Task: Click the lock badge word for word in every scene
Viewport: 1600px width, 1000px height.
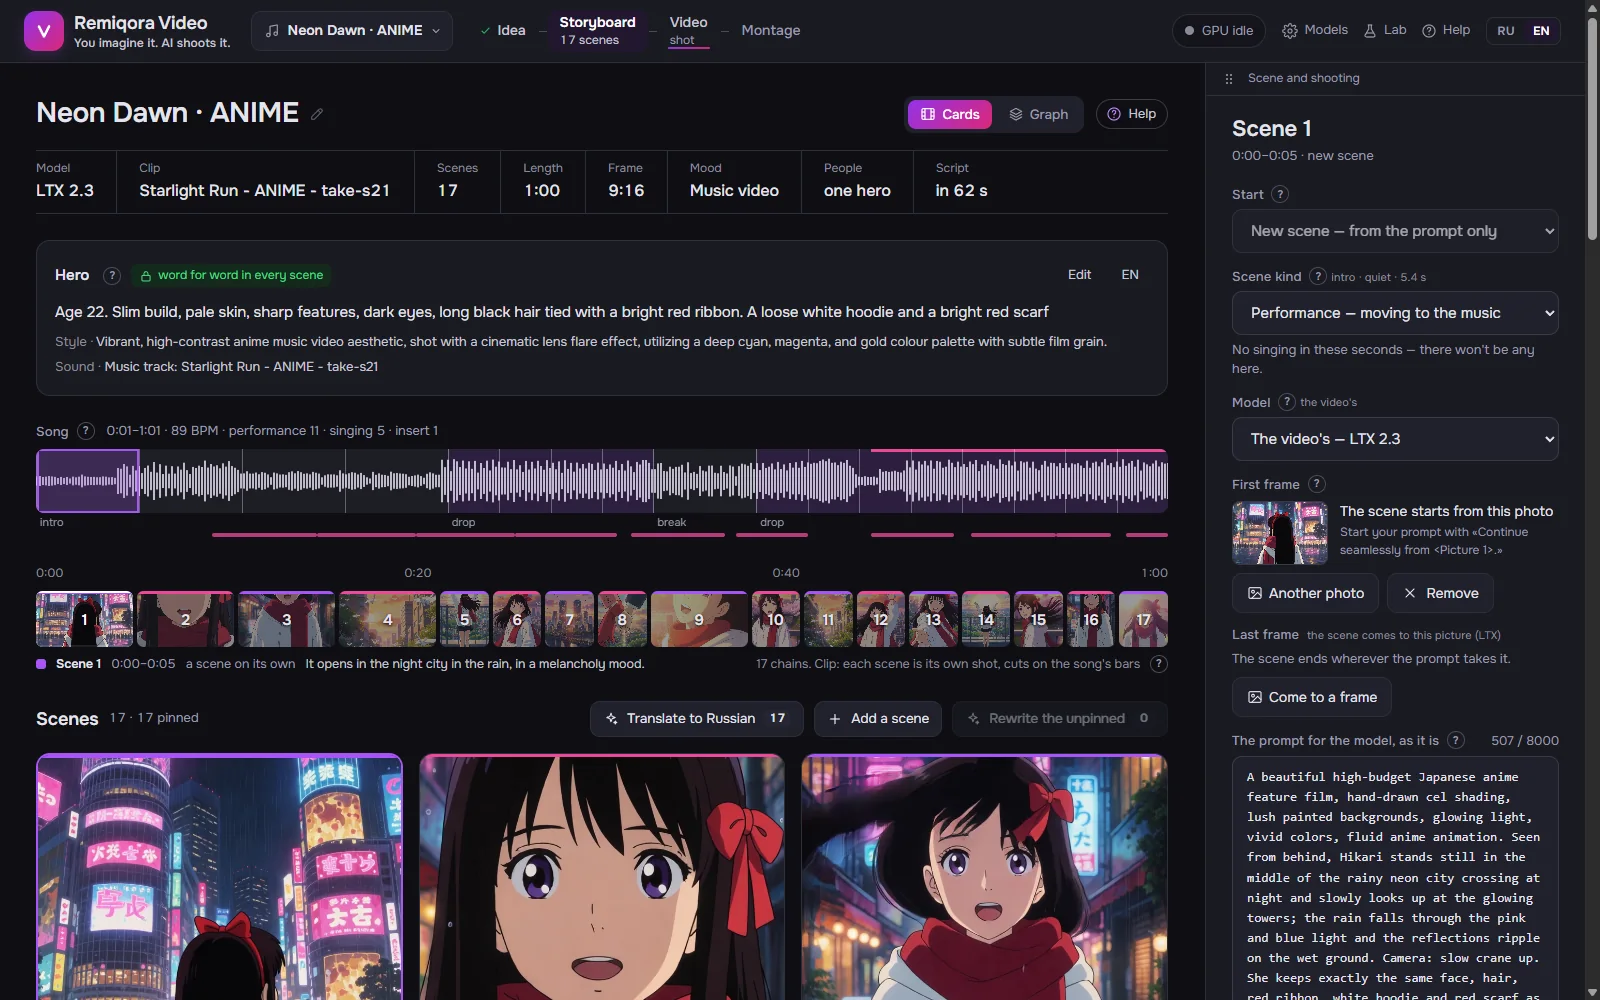Action: pos(232,275)
